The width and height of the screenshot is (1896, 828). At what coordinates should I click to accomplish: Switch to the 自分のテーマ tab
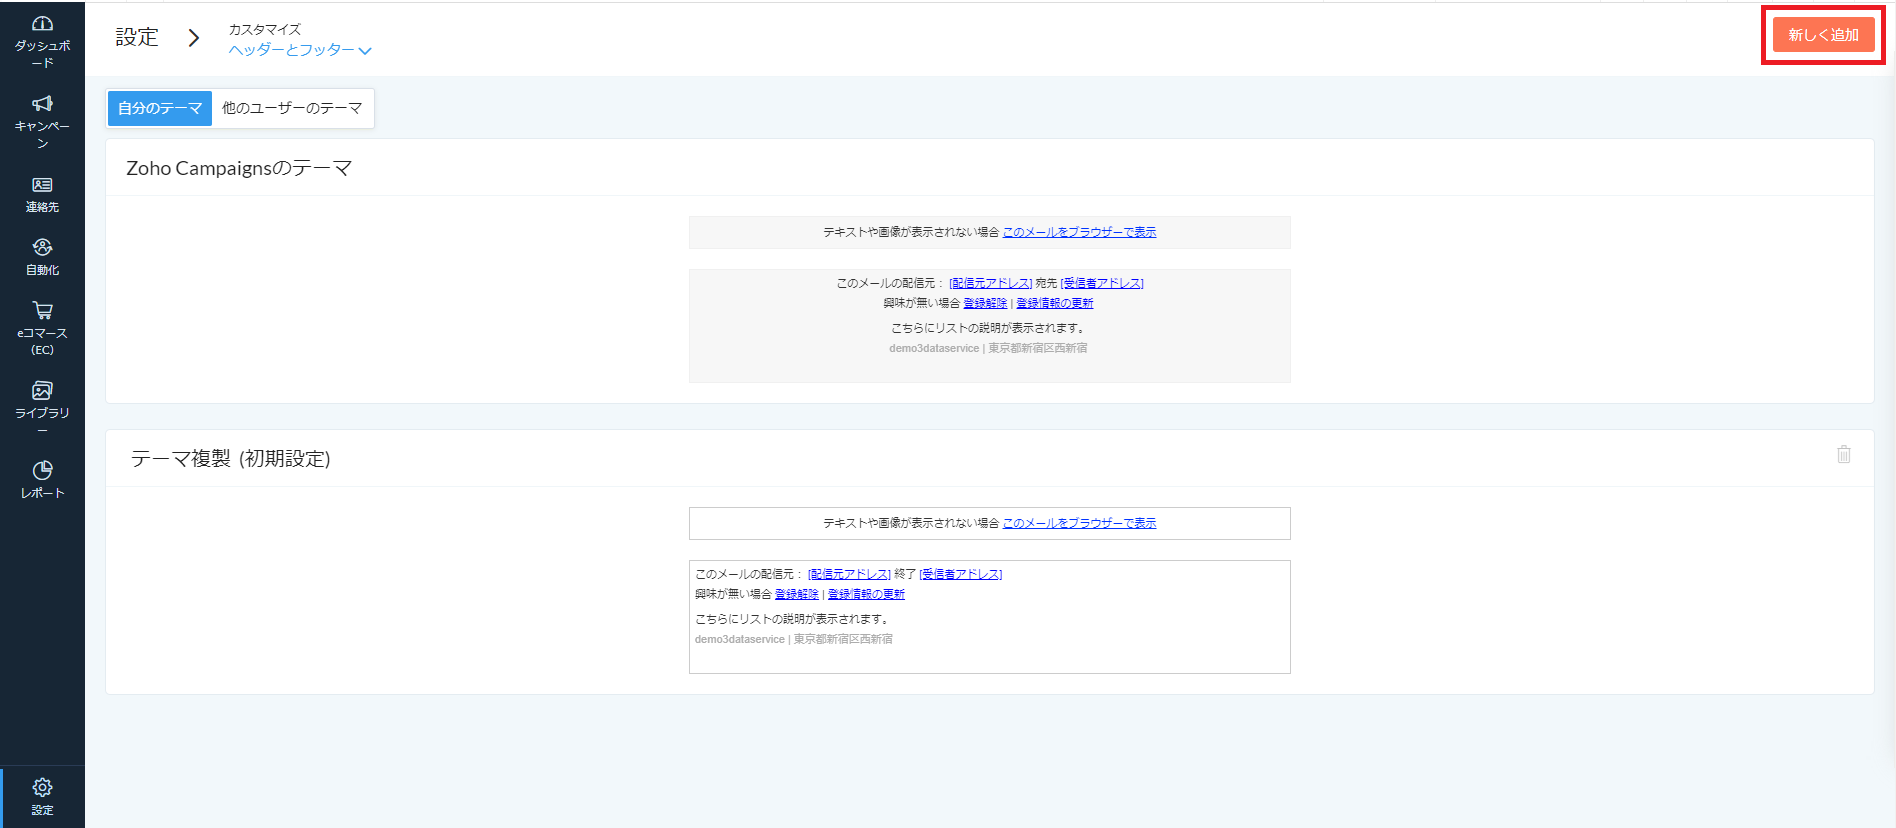click(160, 108)
